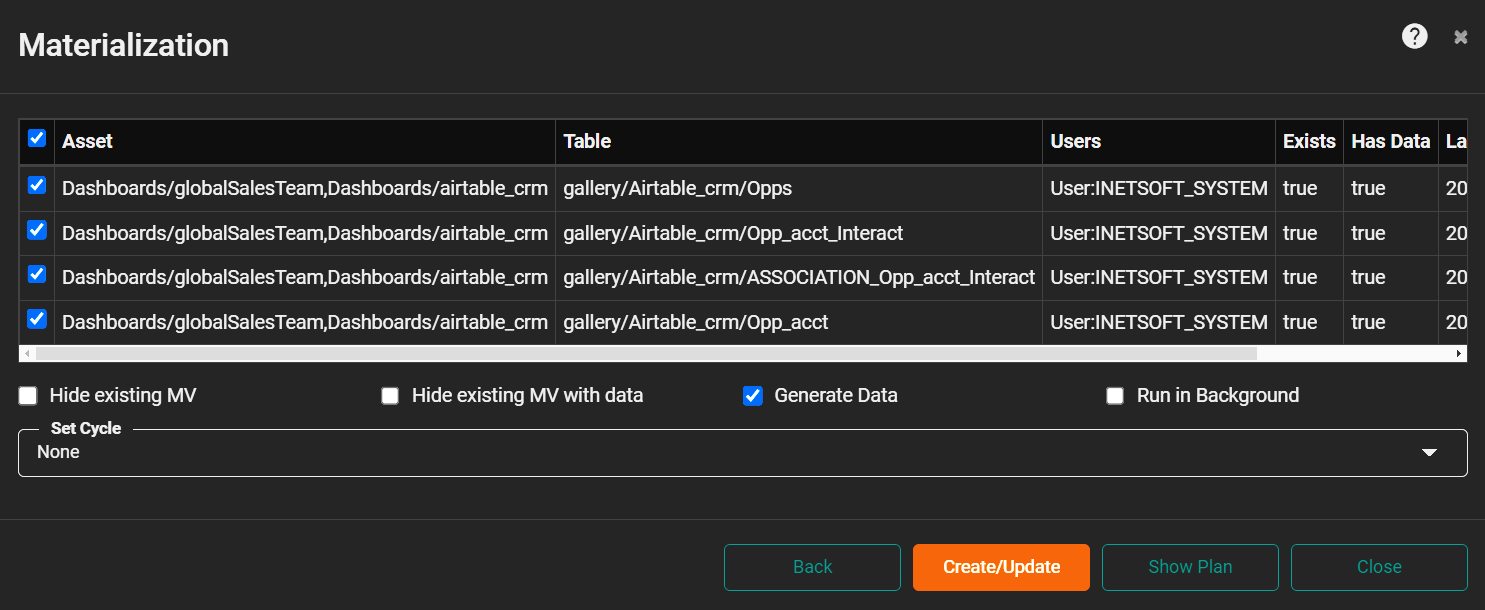This screenshot has width=1485, height=610.
Task: Click the Back button
Action: 812,567
